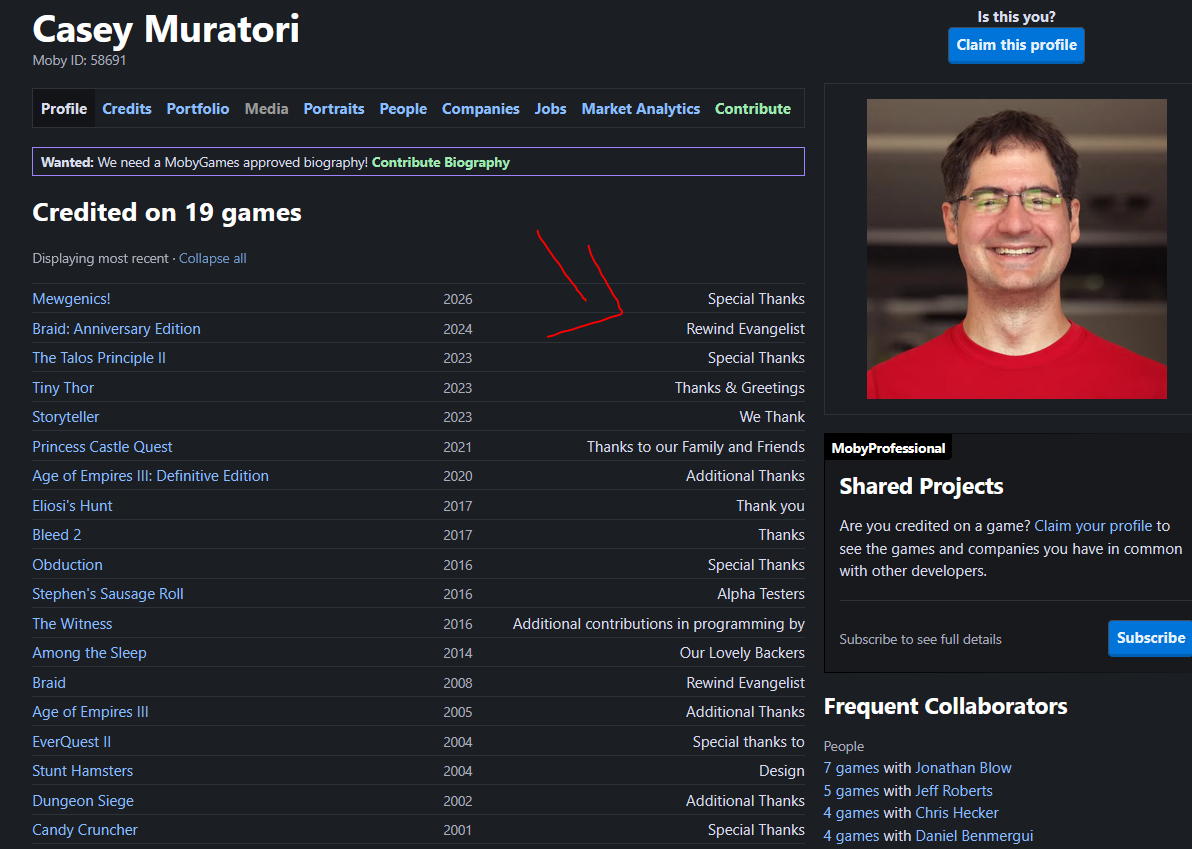Screen dimensions: 1192x849
Task: Collapse all credited games
Action: 212,258
